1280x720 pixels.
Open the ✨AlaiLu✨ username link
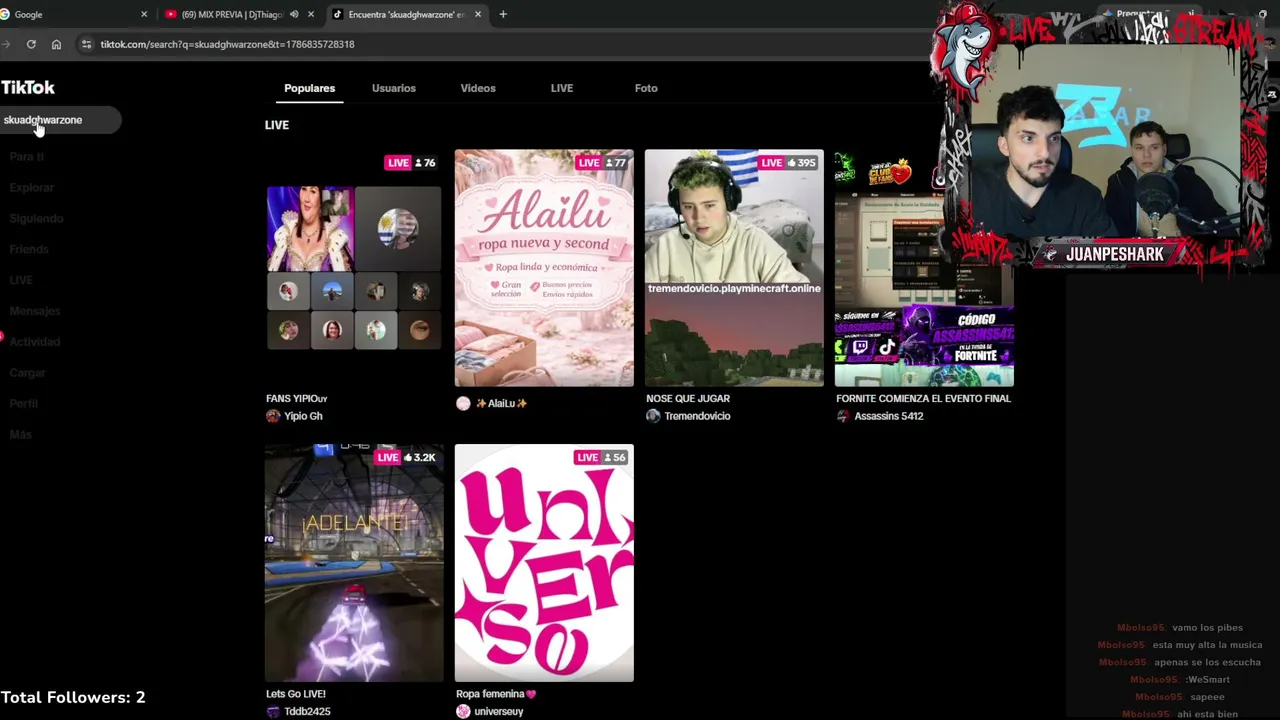click(501, 403)
